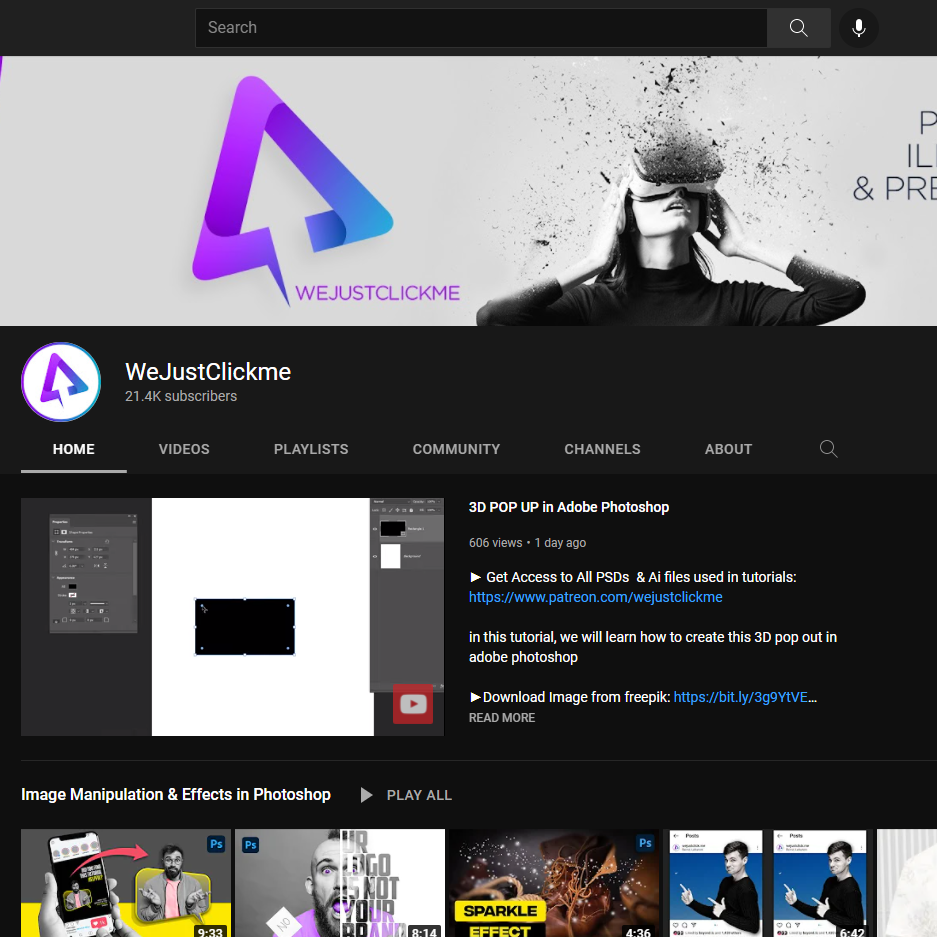Open Image Manipulation & Effects in Photoshop playlist

(176, 794)
